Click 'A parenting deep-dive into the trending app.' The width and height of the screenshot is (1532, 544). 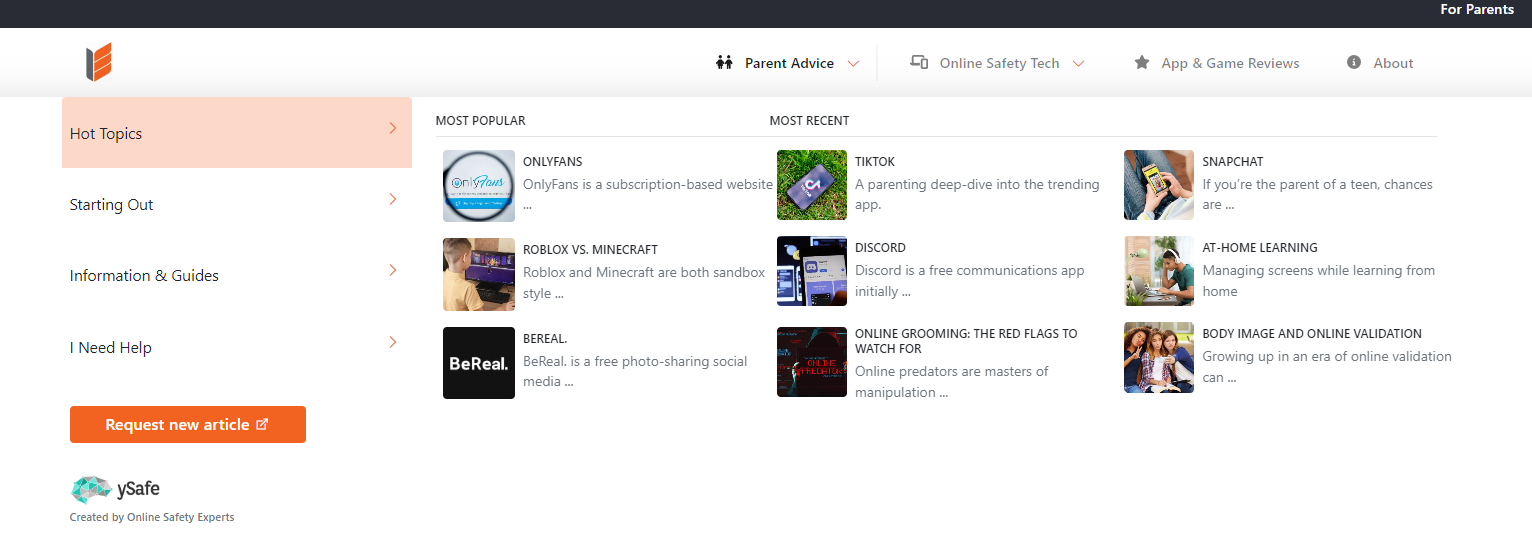(977, 194)
